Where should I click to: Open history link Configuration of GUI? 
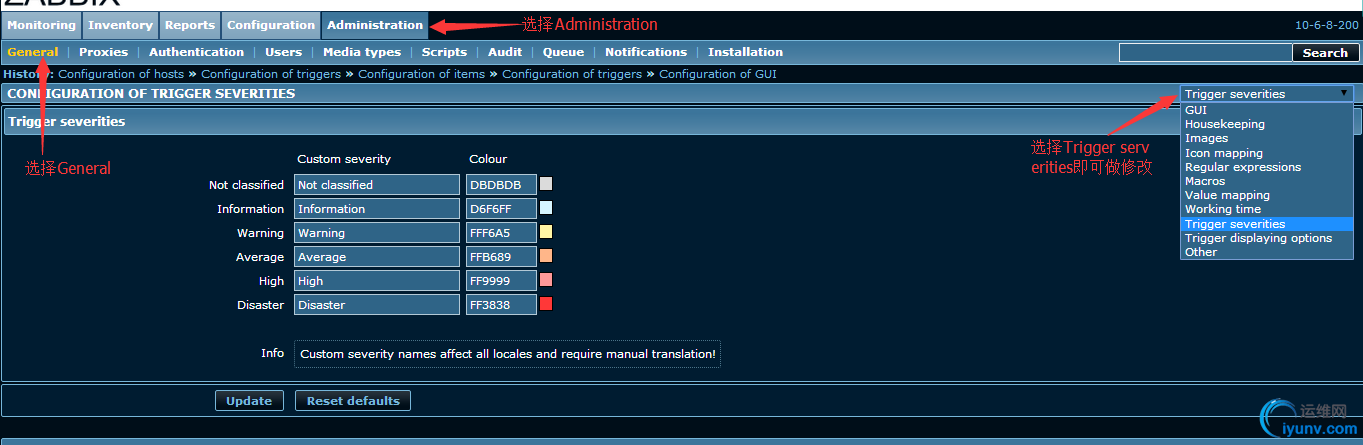pos(718,74)
